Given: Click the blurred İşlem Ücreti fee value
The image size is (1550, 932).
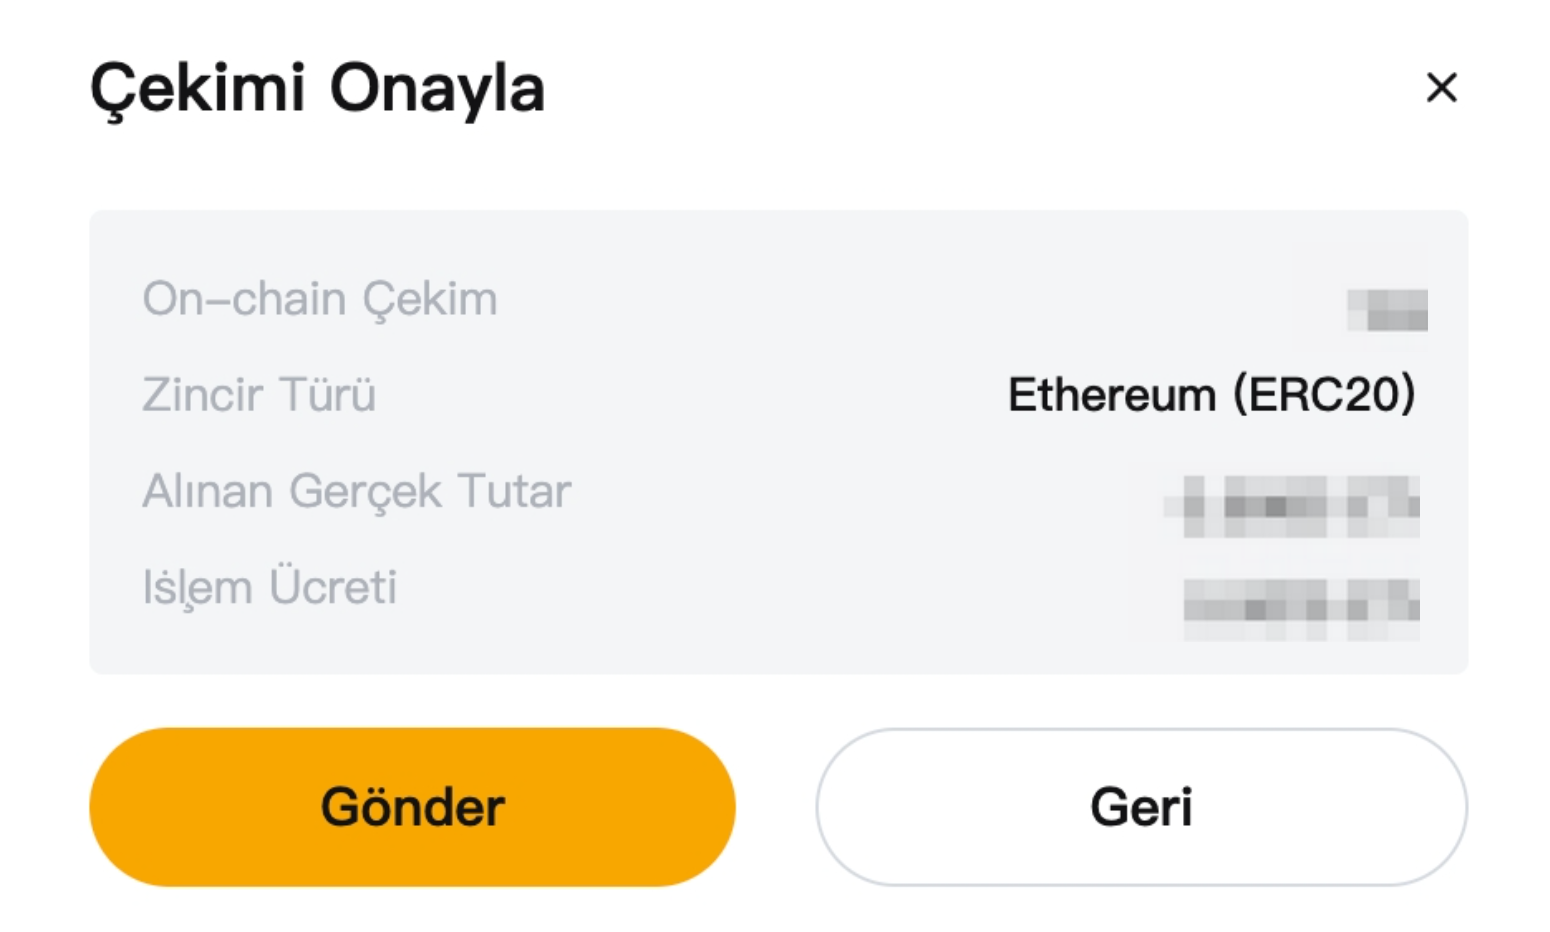Looking at the screenshot, I should tap(1300, 607).
